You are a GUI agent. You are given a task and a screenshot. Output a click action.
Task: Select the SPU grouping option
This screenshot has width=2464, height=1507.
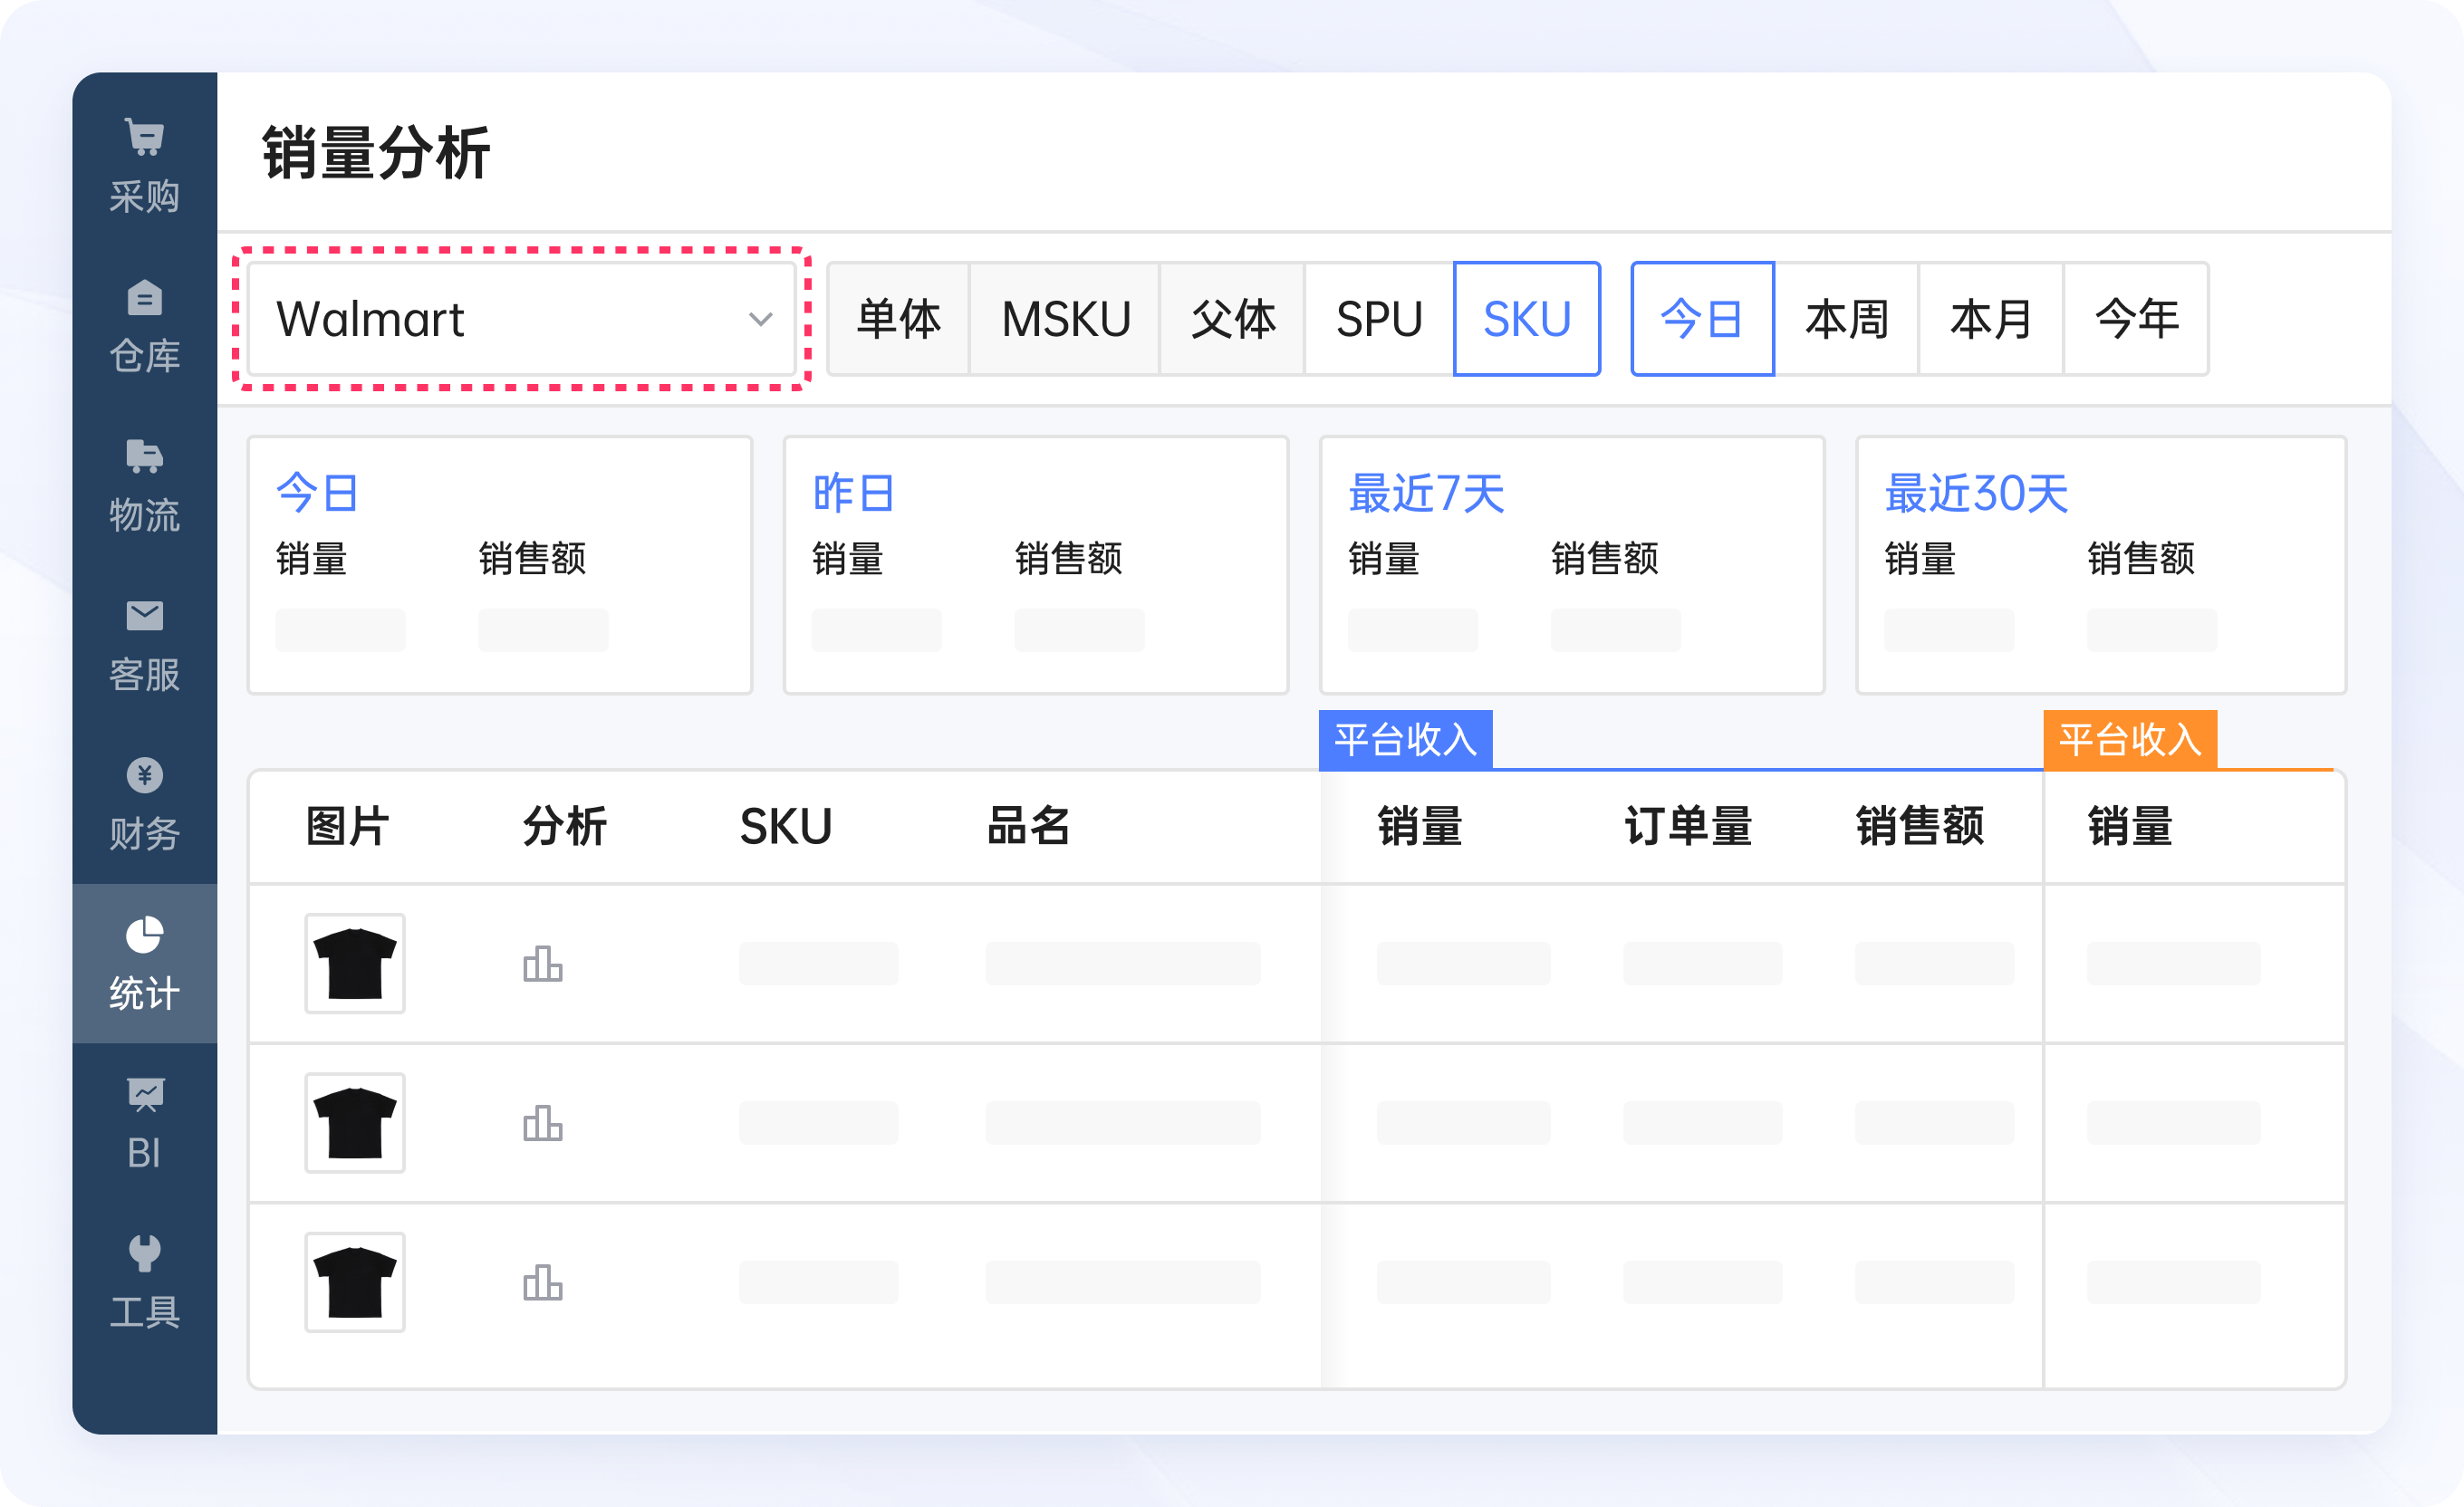[x=1379, y=318]
